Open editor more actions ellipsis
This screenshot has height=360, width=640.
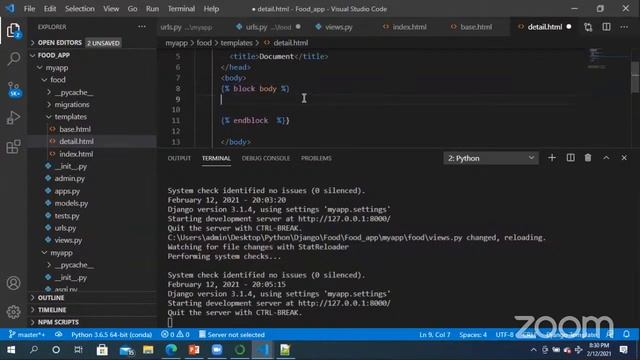point(624,27)
